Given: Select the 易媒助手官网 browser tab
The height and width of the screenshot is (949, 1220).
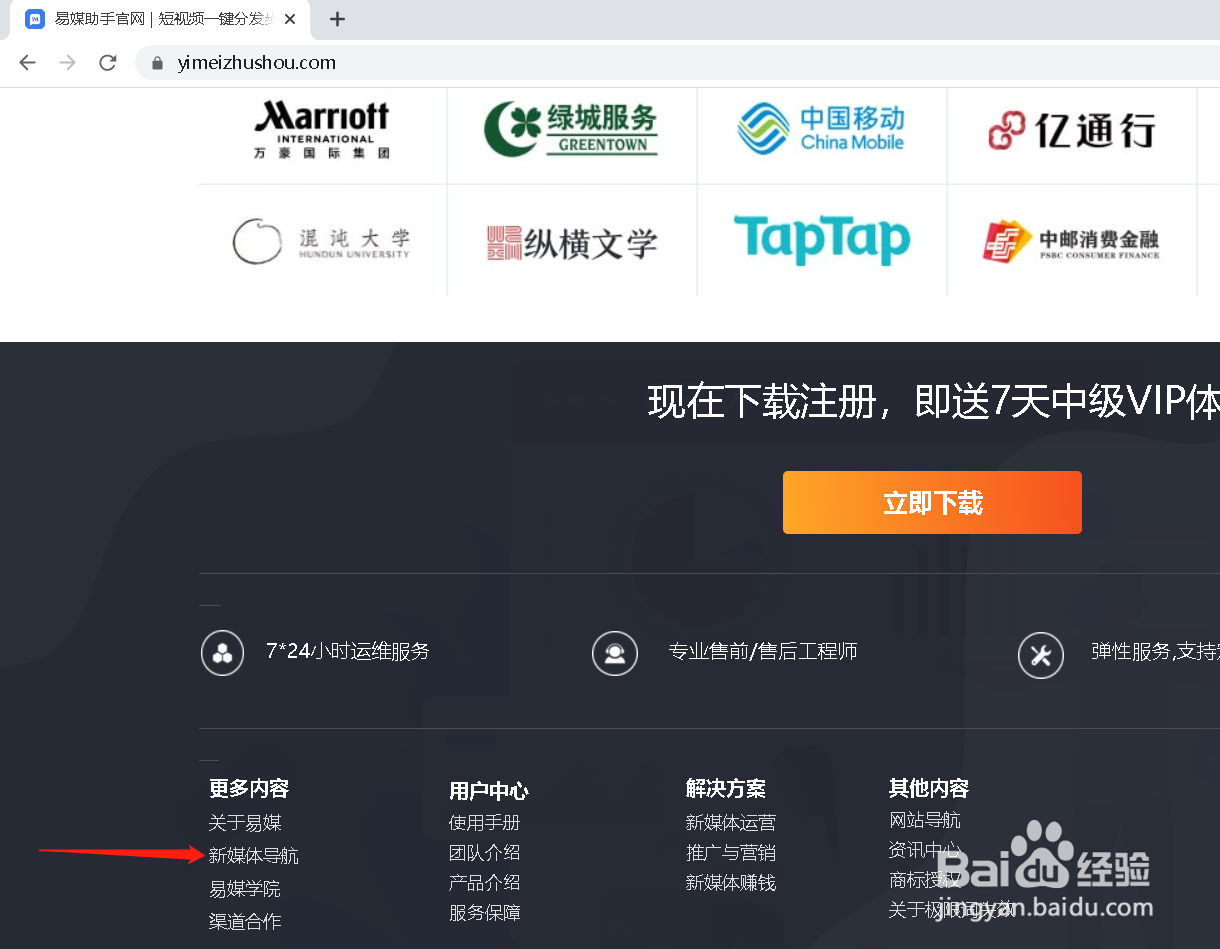Looking at the screenshot, I should pyautogui.click(x=160, y=19).
